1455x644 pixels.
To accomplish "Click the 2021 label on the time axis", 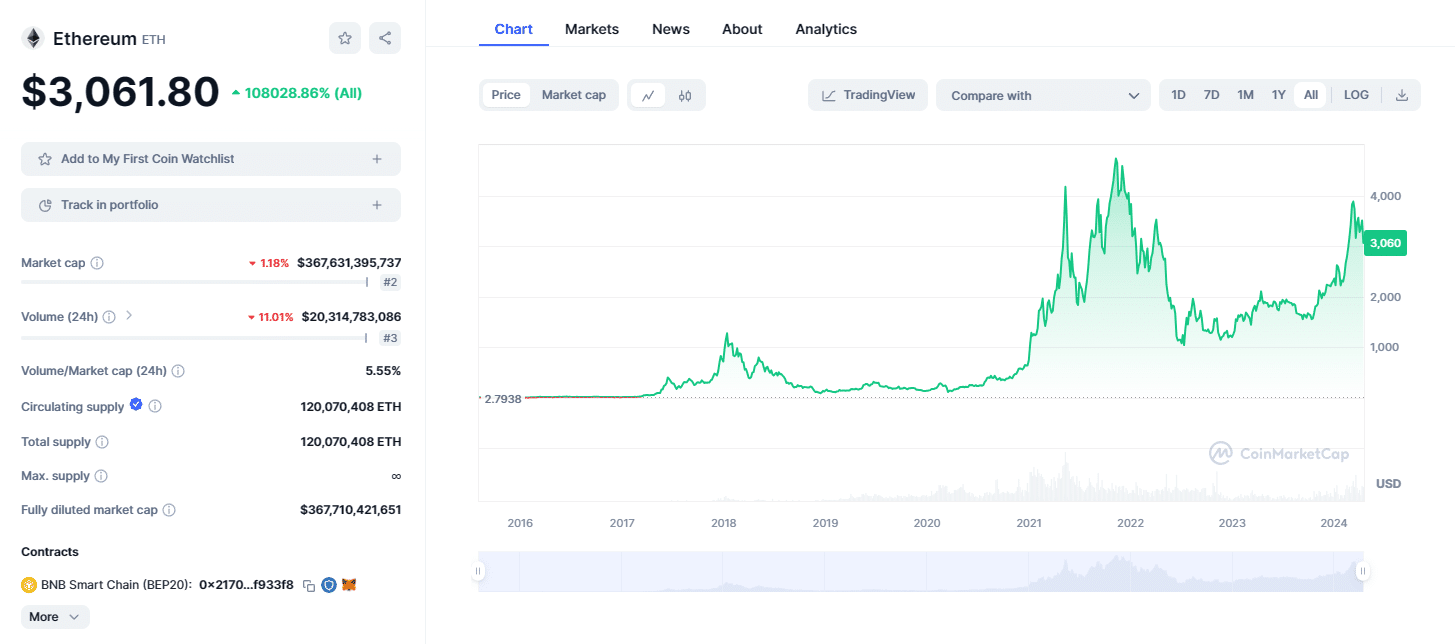I will click(x=1029, y=523).
